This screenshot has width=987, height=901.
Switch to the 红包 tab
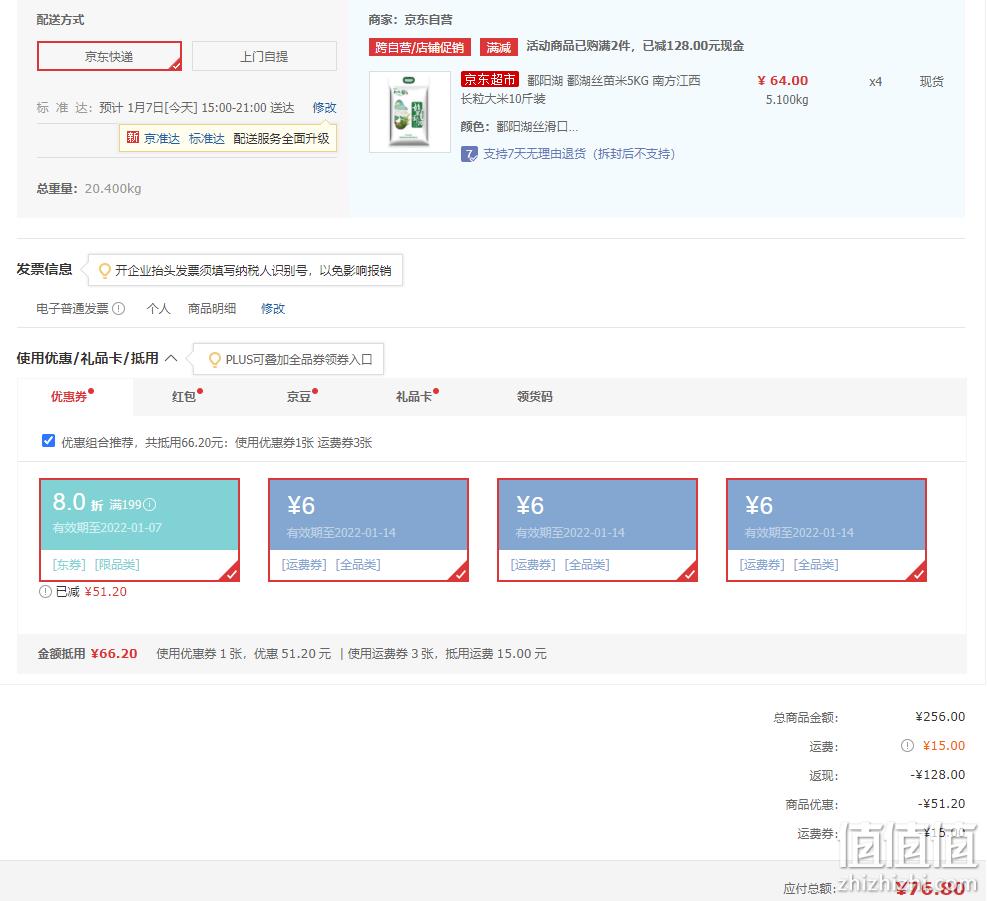tap(184, 397)
